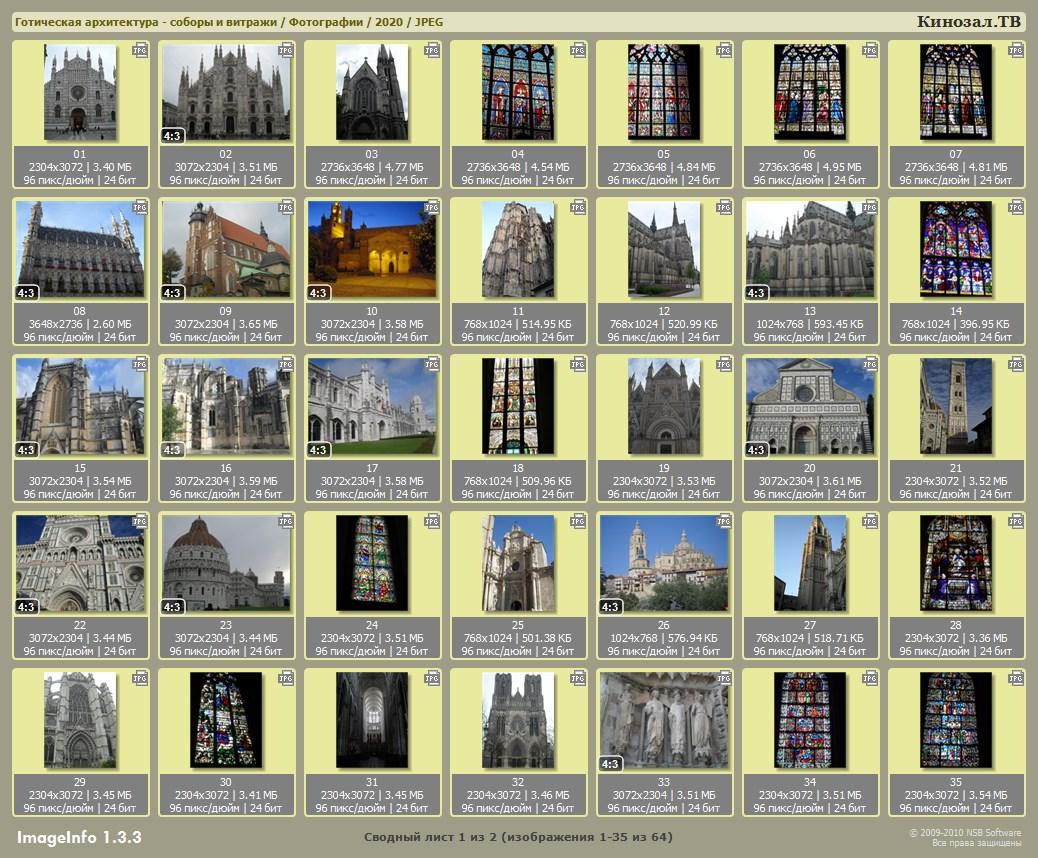The height and width of the screenshot is (858, 1038).
Task: Click the 4:3 badge on thumbnail 02
Action: pyautogui.click(x=173, y=135)
